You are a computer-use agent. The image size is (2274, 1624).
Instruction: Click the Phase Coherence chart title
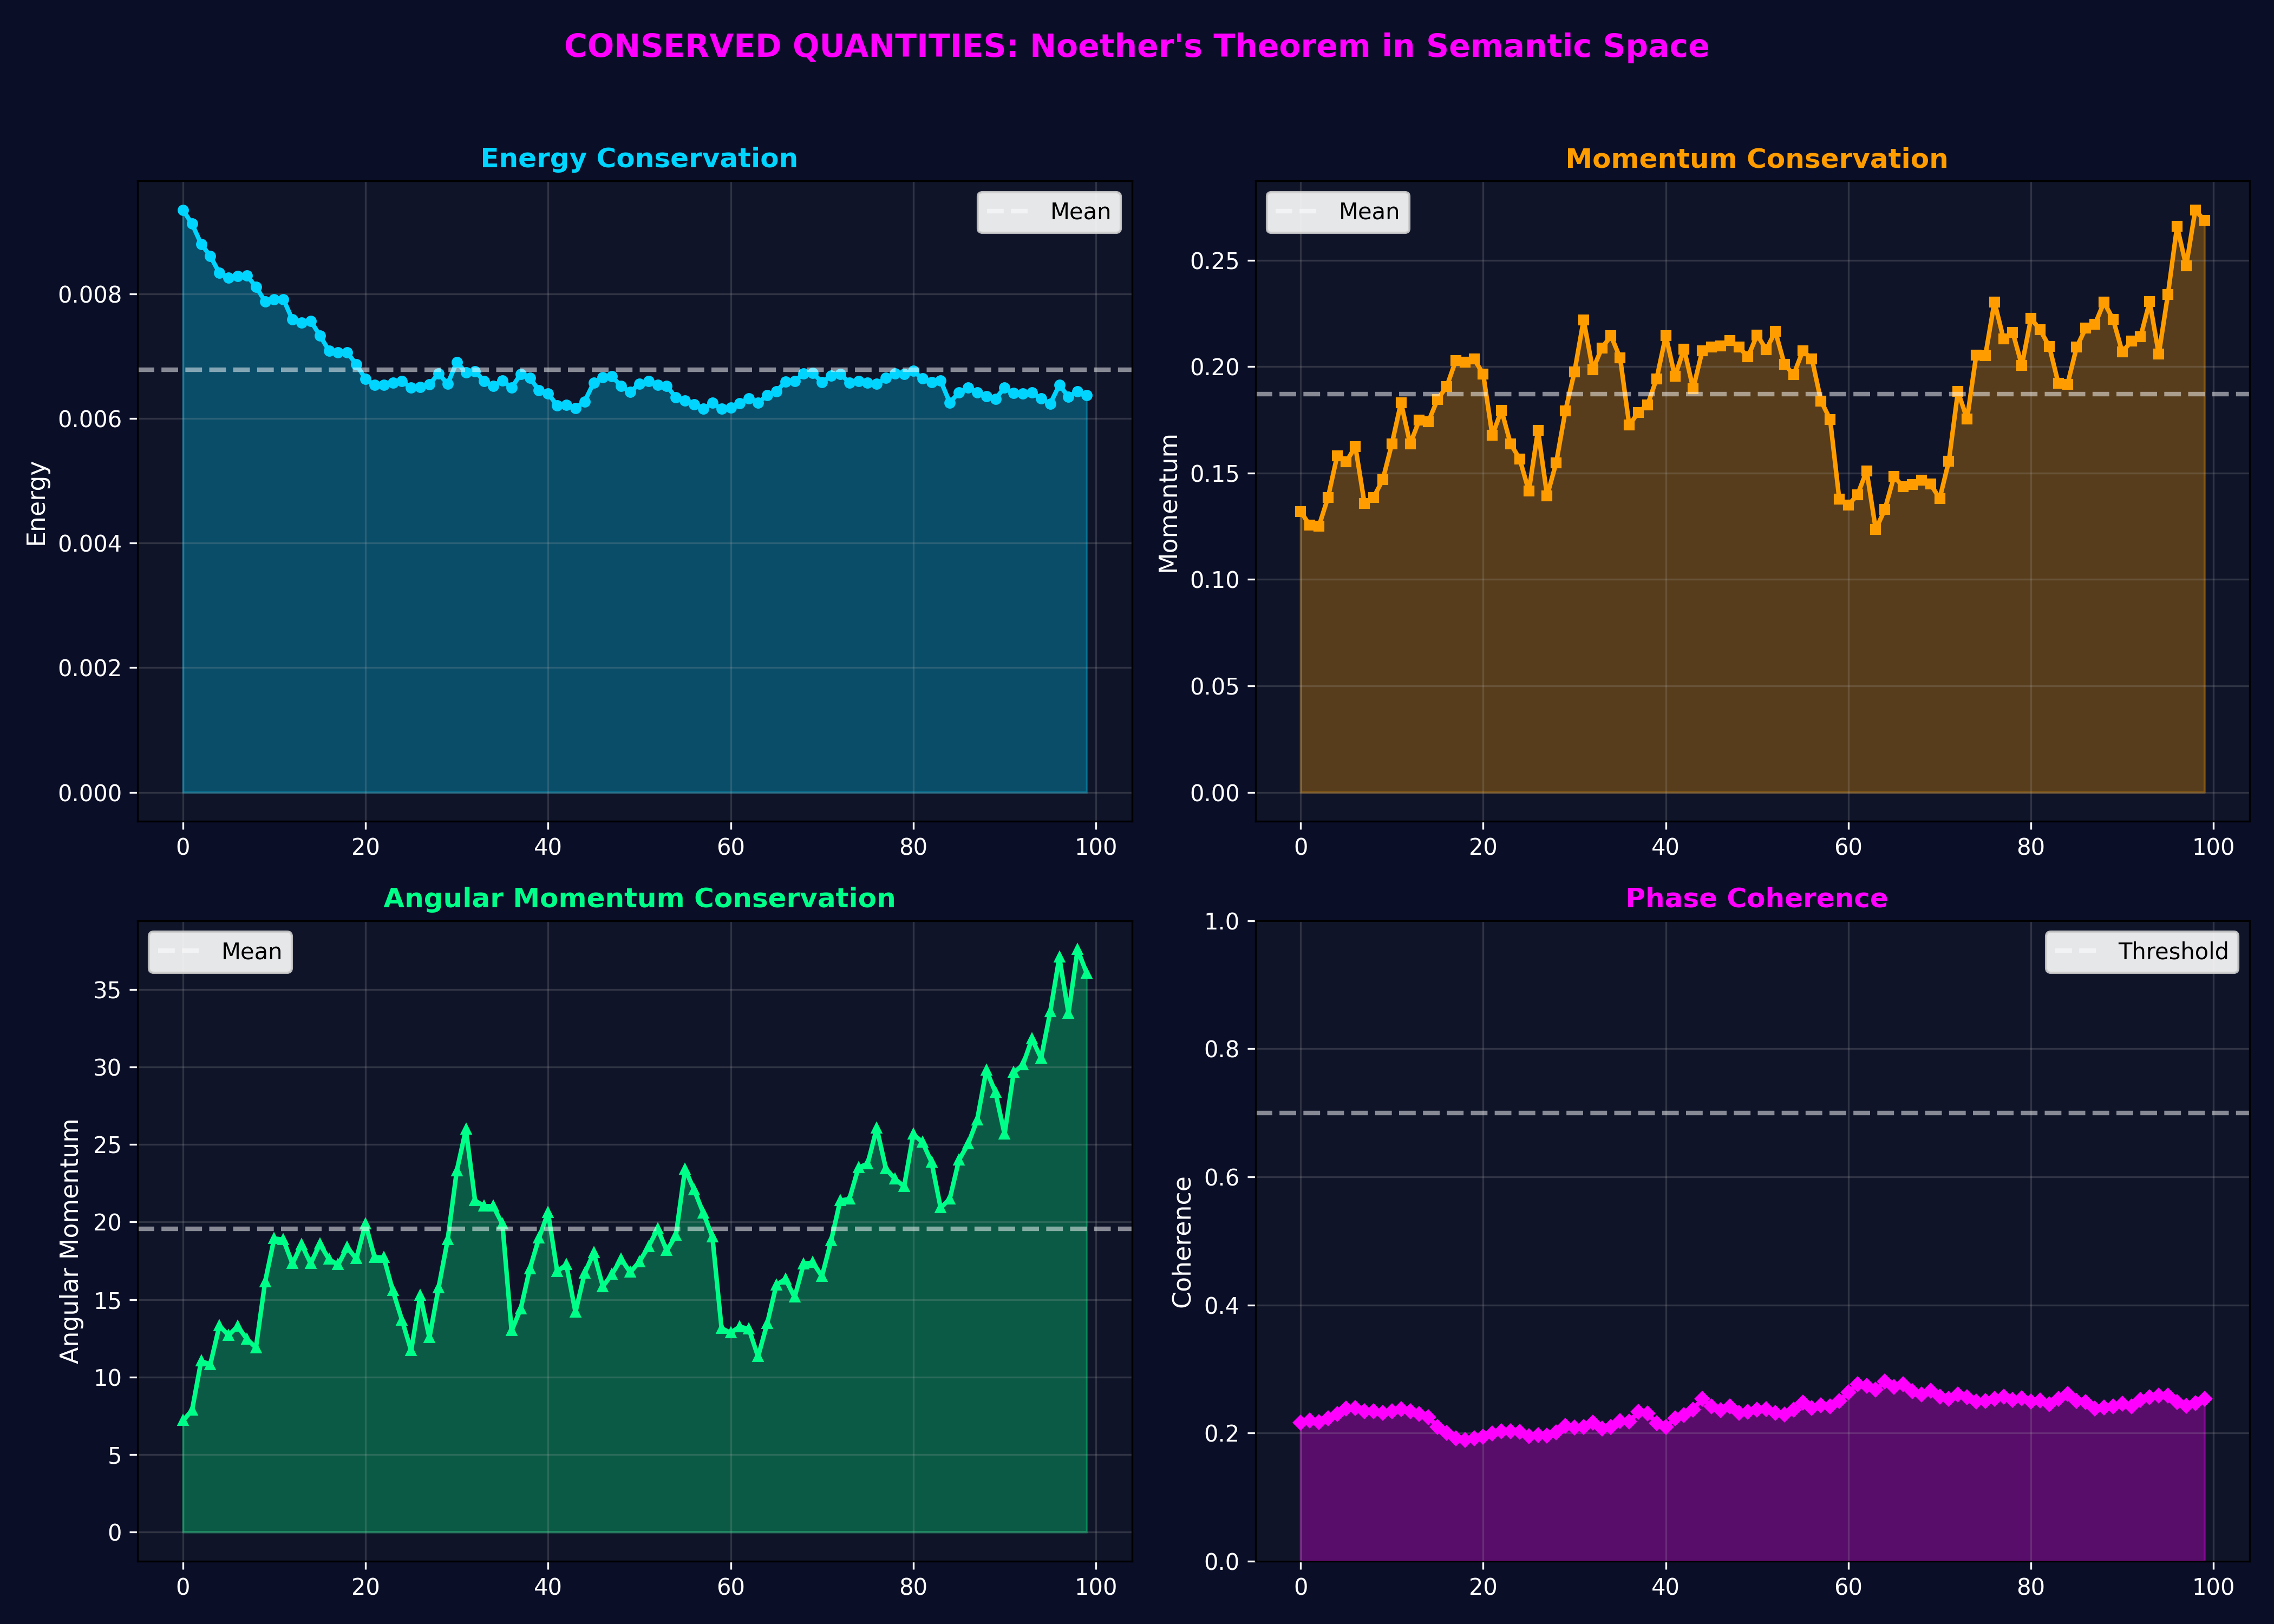pos(1756,898)
